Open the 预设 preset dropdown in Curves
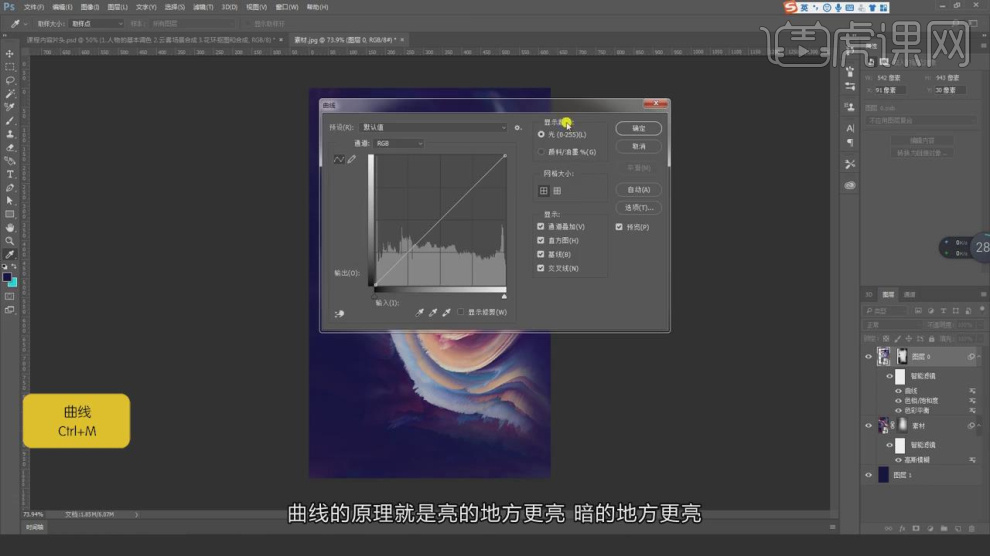The width and height of the screenshot is (990, 556). (433, 127)
